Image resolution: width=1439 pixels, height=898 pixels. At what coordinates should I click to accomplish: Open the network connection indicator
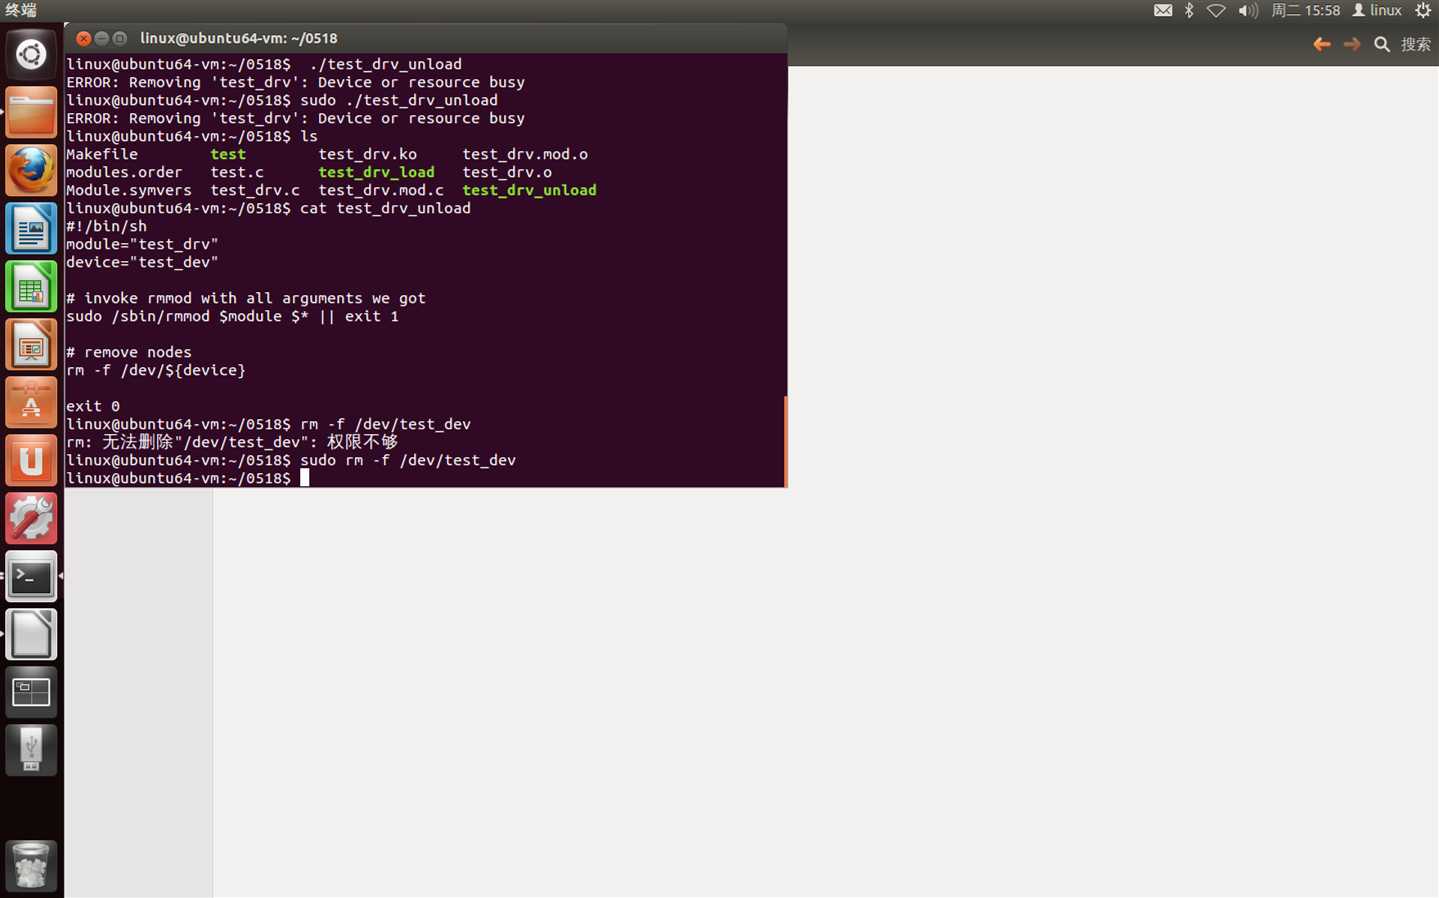tap(1216, 10)
